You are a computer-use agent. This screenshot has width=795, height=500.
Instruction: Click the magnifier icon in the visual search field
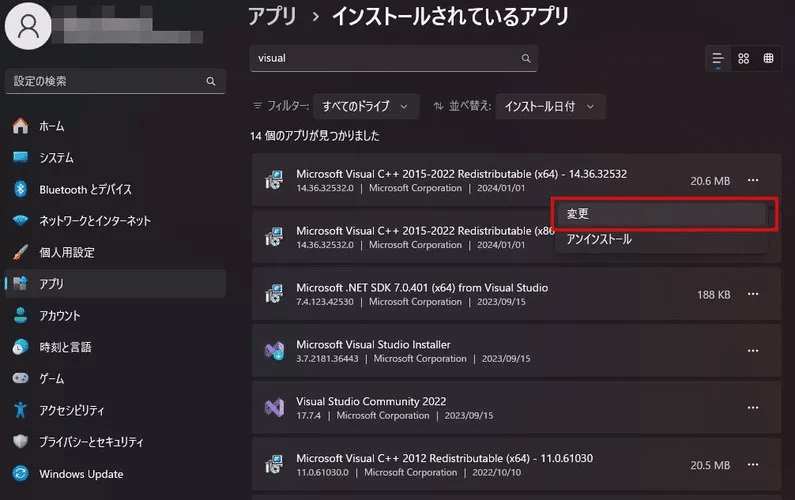click(x=526, y=58)
